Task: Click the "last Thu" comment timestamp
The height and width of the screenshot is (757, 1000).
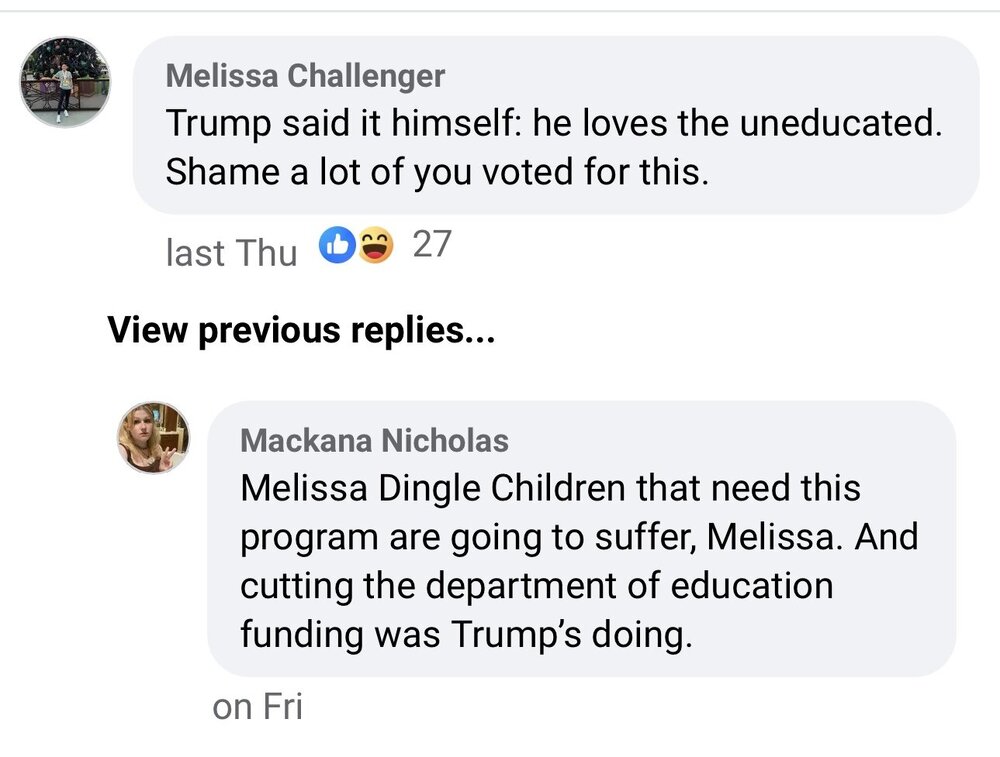Action: click(231, 252)
